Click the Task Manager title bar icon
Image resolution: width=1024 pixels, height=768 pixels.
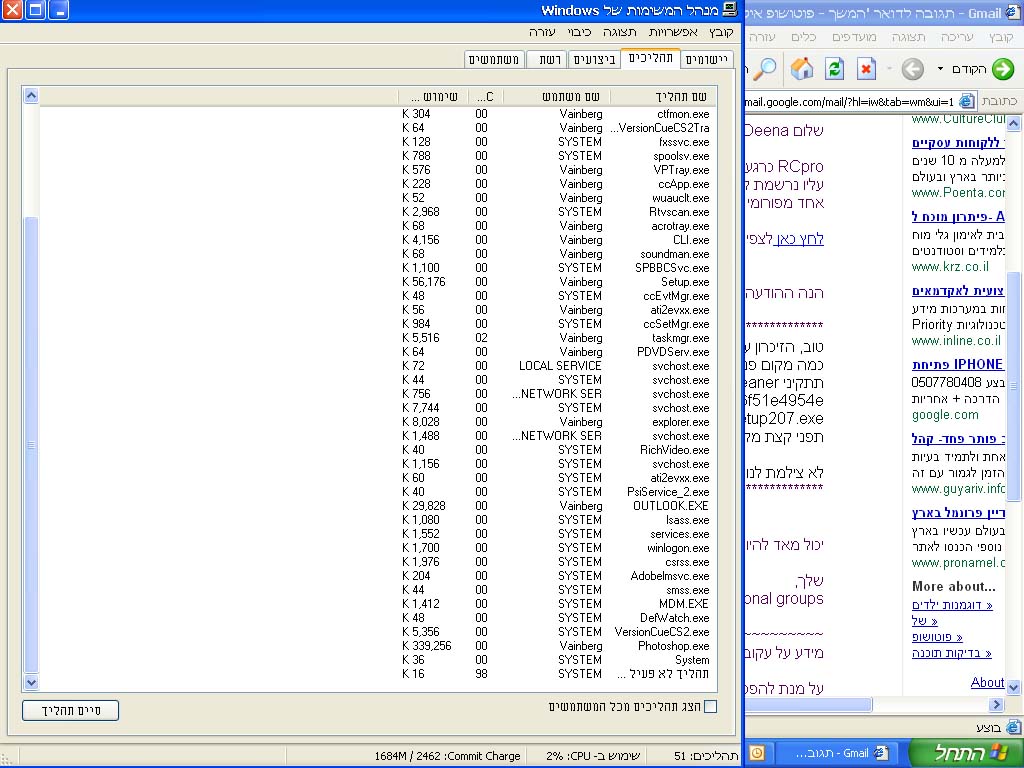(731, 11)
